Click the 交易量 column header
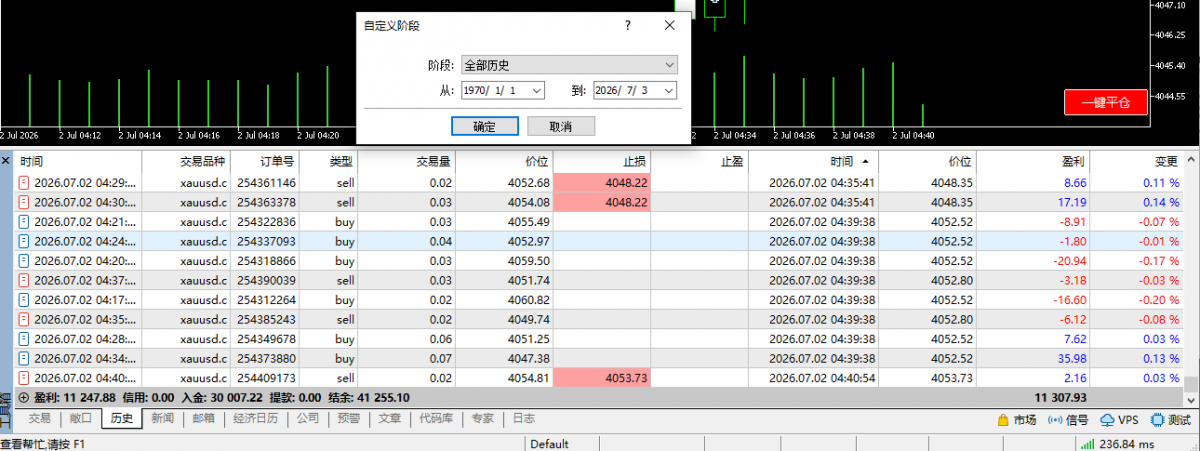The width and height of the screenshot is (1200, 451). [x=408, y=161]
